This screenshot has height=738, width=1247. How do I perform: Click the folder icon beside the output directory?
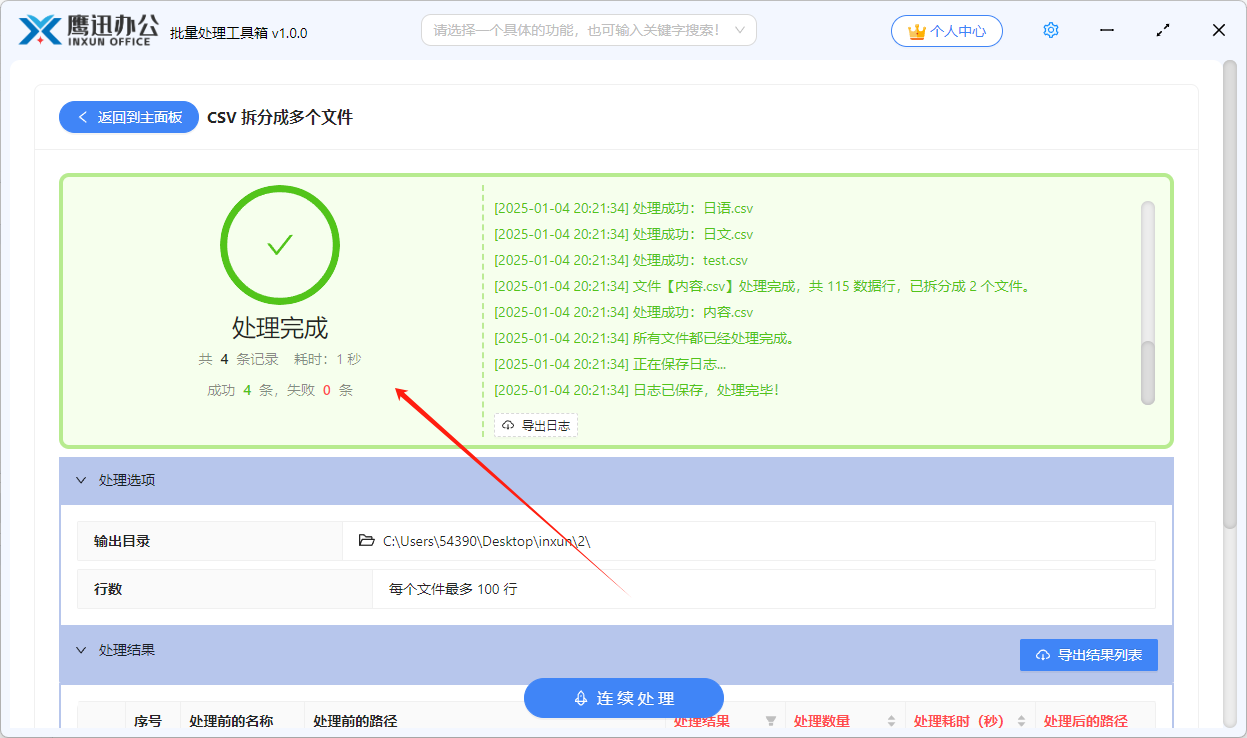point(366,540)
